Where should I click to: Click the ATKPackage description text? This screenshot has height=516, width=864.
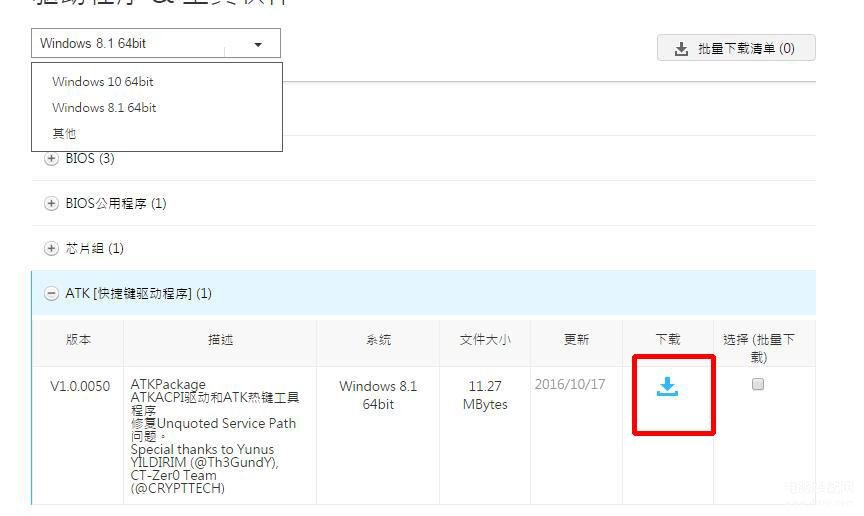(x=215, y=436)
